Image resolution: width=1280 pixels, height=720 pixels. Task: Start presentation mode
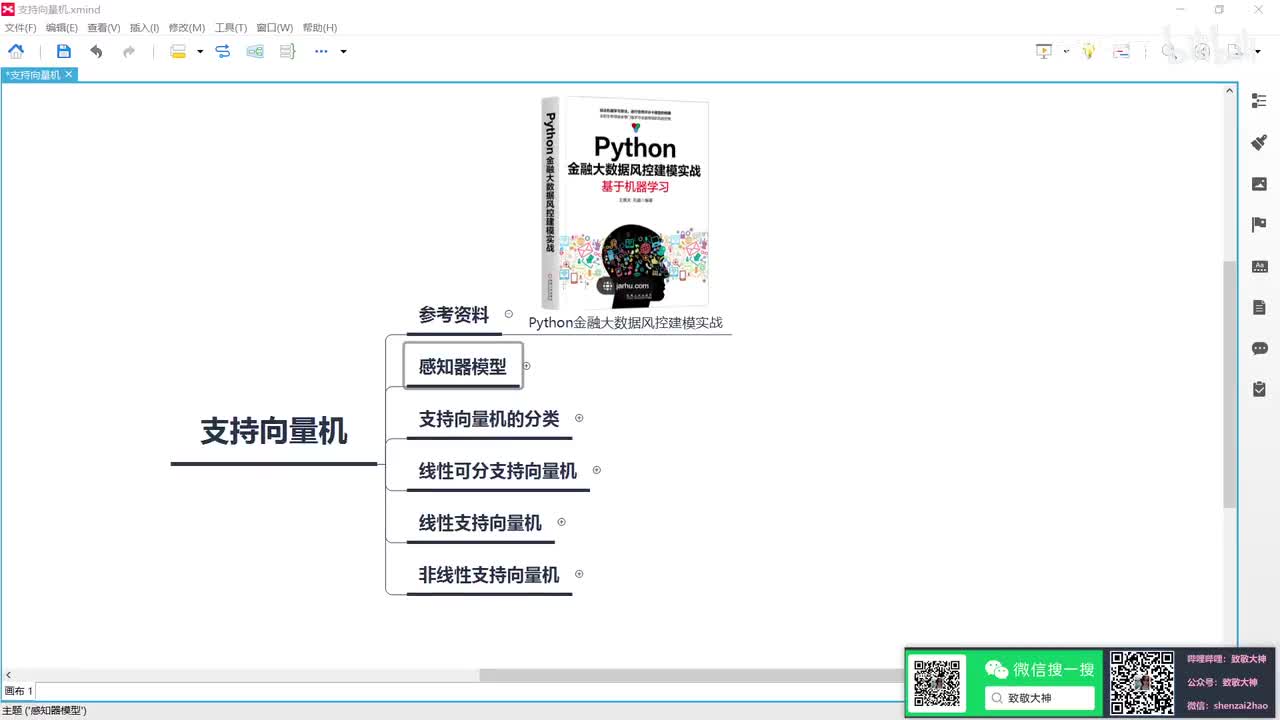[x=1044, y=51]
